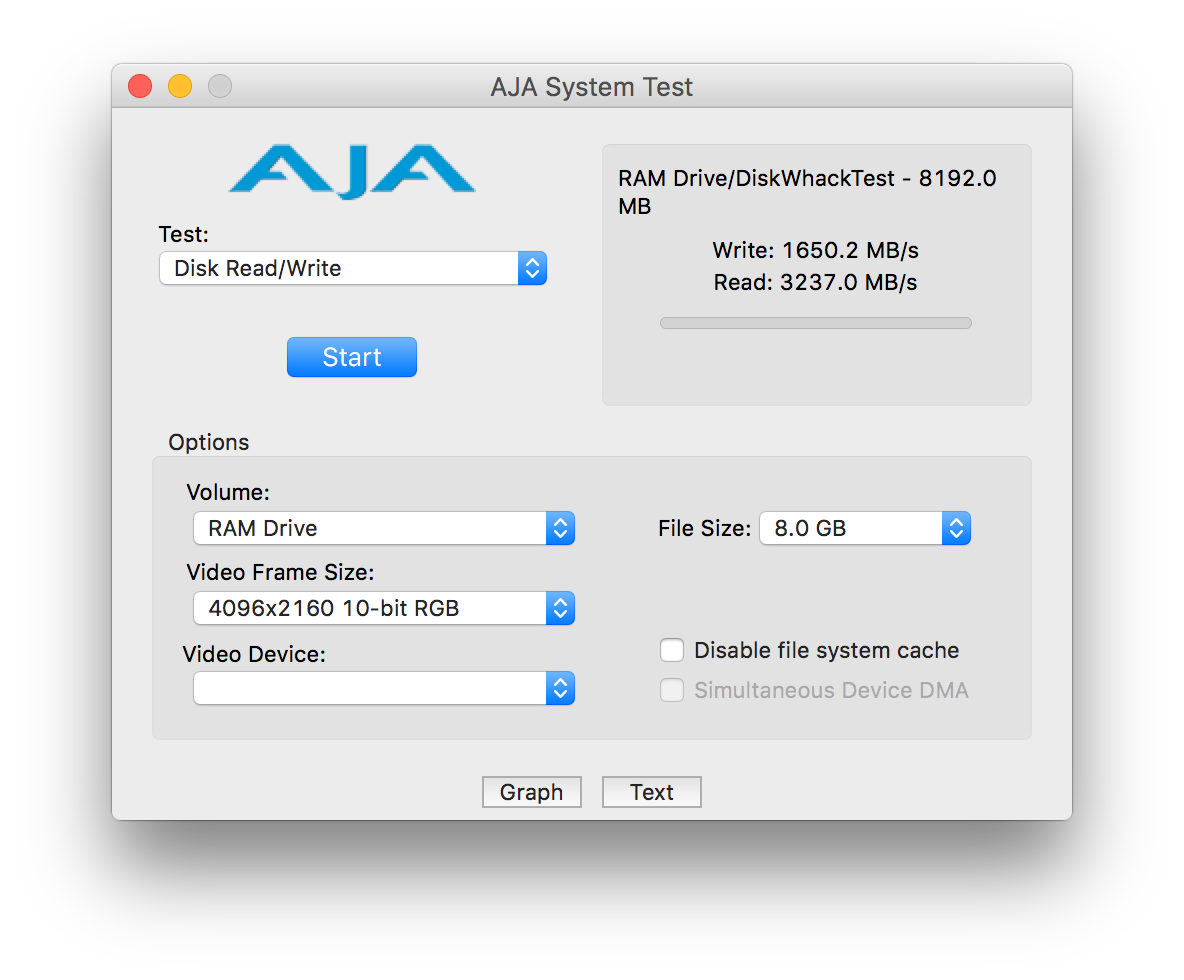Change the File Size dropdown
This screenshot has width=1184, height=980.
click(x=865, y=529)
